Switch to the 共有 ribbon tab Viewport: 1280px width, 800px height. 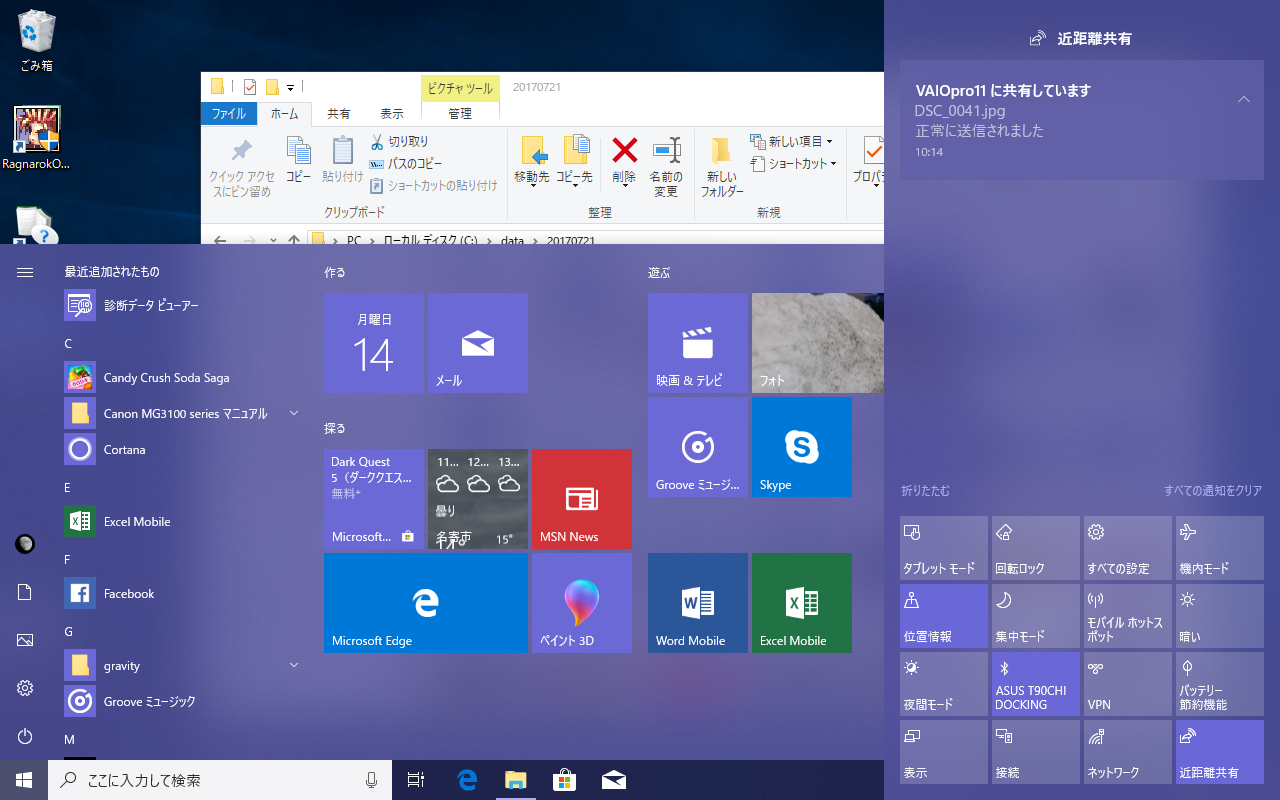(339, 114)
